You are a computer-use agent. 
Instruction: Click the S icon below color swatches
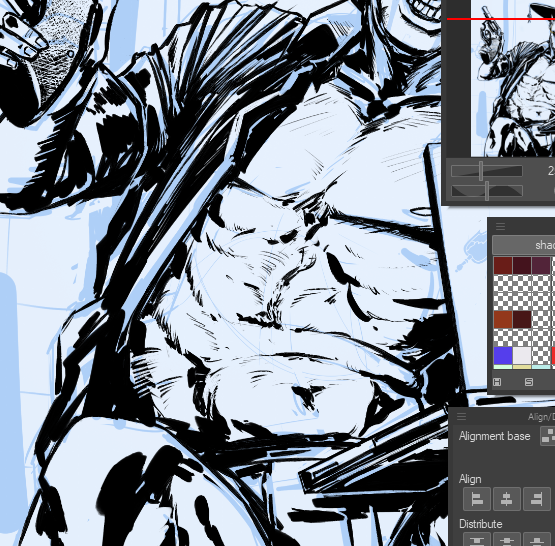[x=529, y=382]
